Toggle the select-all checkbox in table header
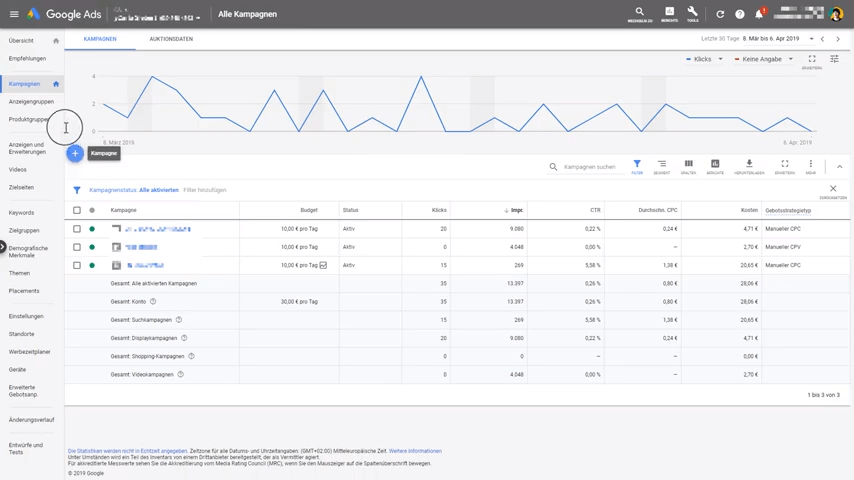854x480 pixels. pyautogui.click(x=77, y=210)
